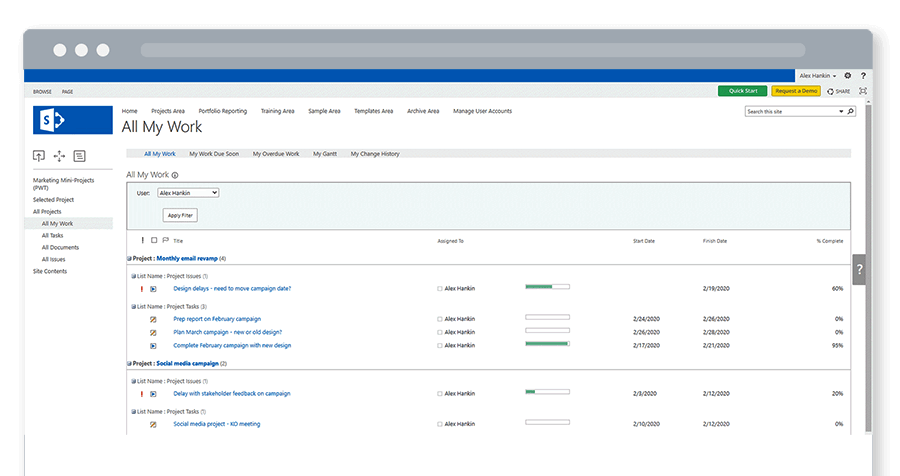Image resolution: width=900 pixels, height=476 pixels.
Task: Click the gray floating help question mark tab
Action: [859, 270]
